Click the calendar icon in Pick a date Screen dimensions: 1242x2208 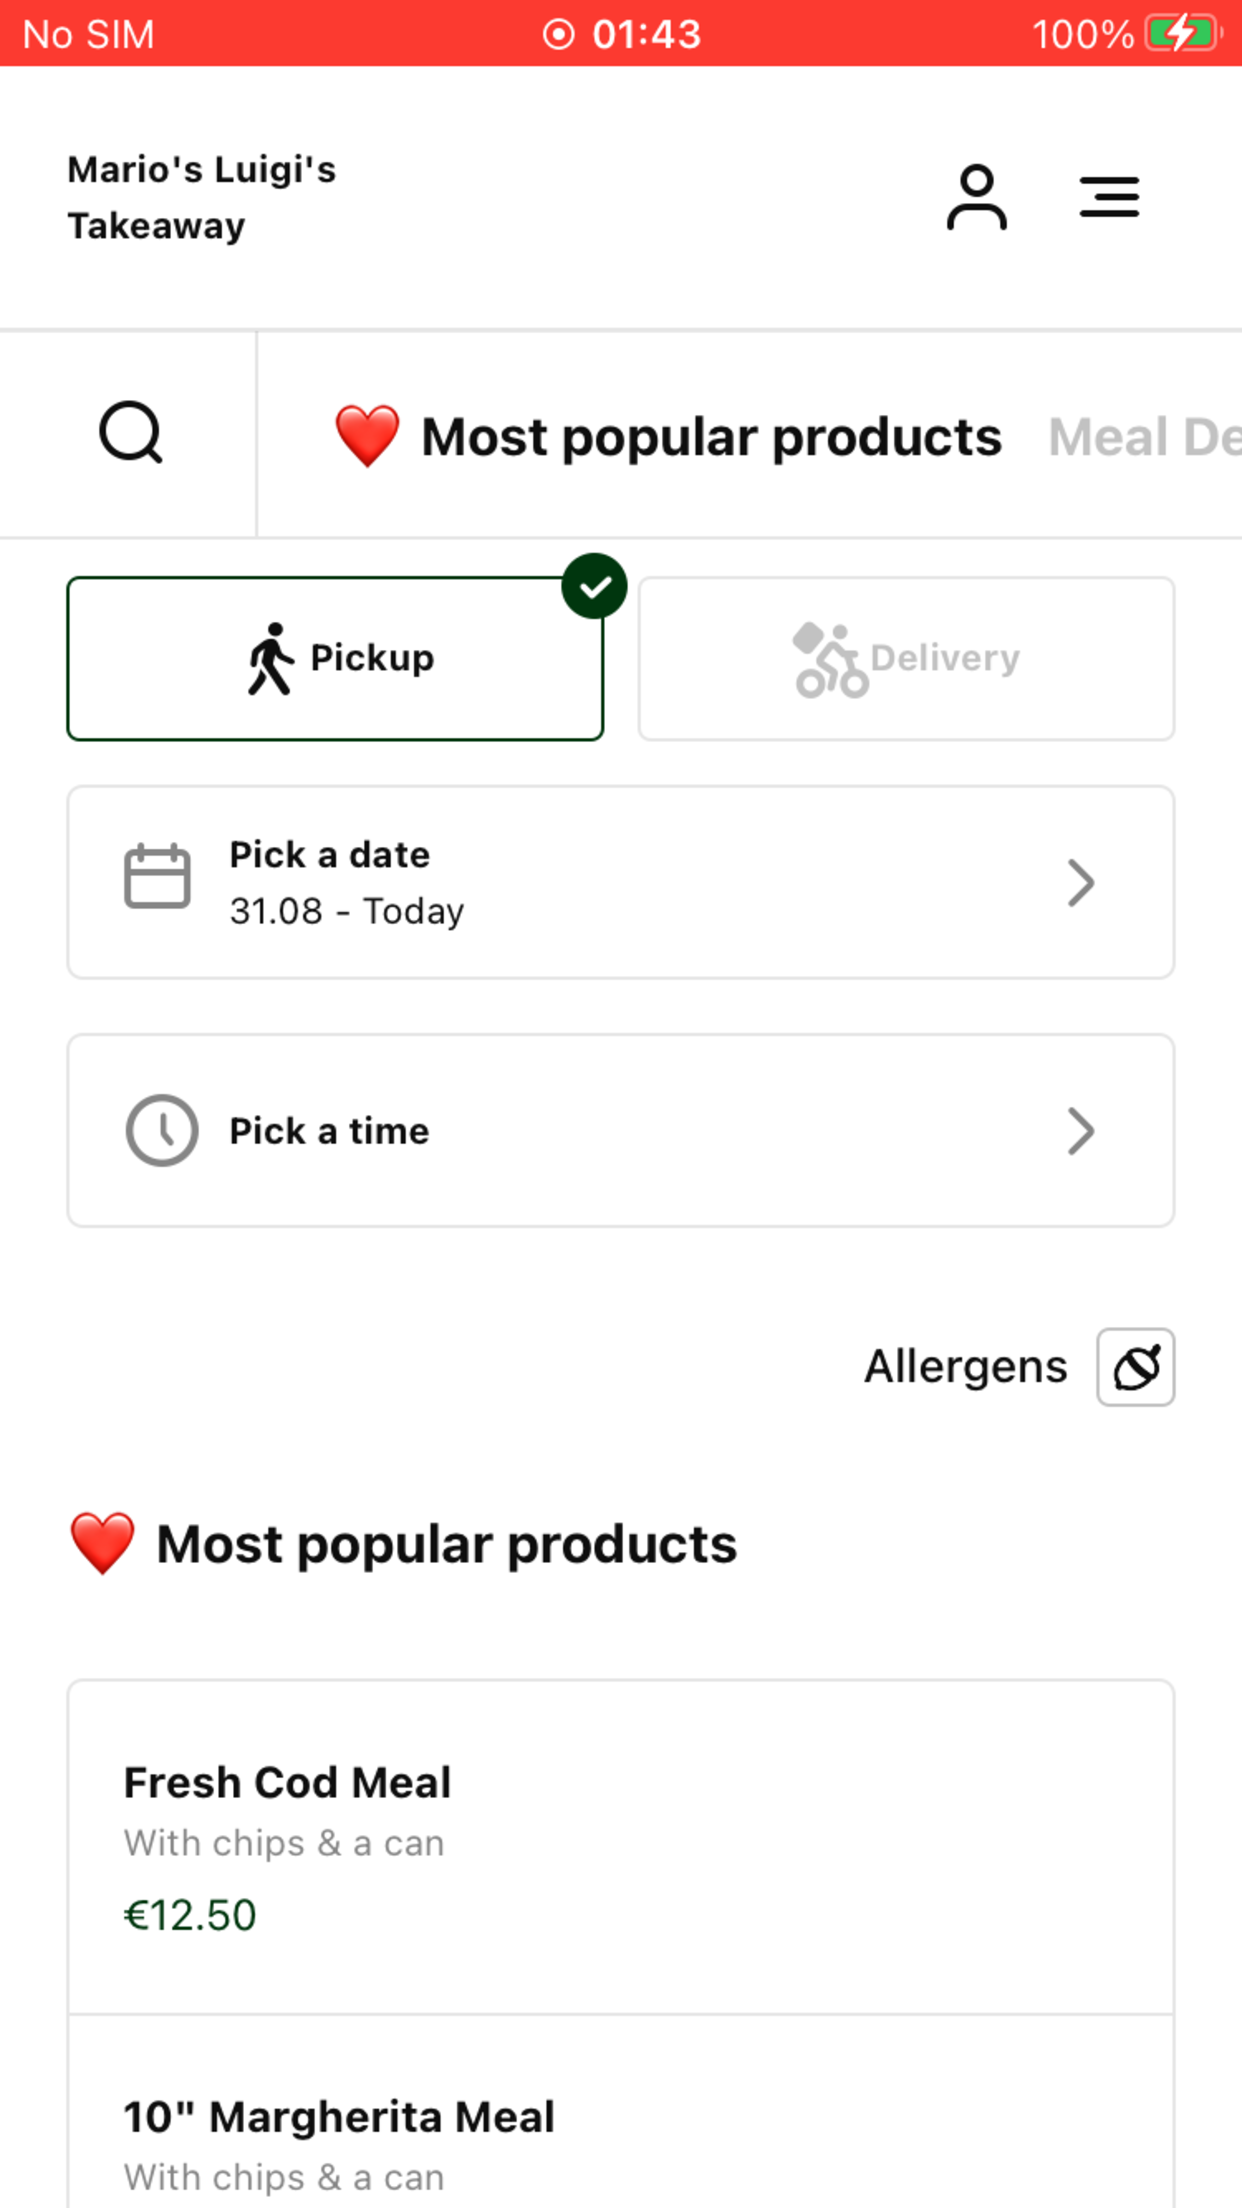[x=157, y=877]
